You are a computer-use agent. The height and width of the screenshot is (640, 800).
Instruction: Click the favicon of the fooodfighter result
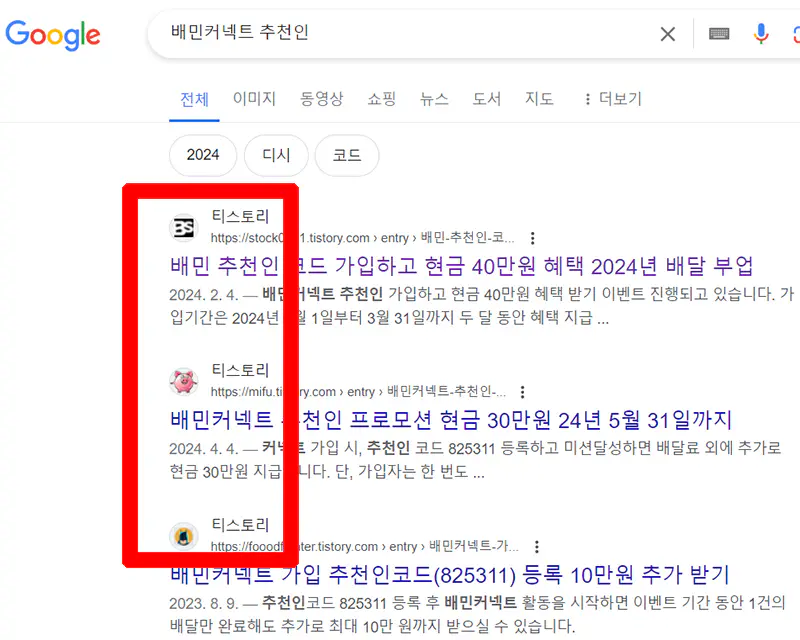coord(184,536)
